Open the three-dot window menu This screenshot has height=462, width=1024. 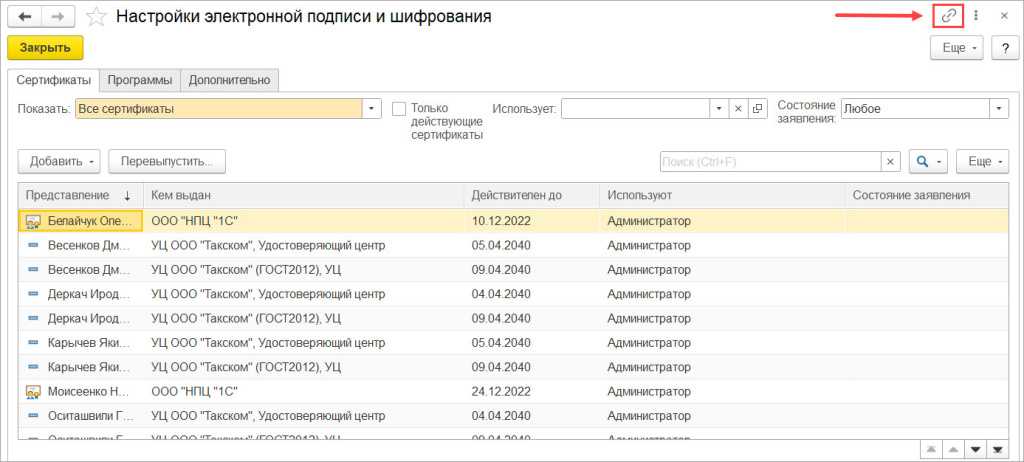point(976,16)
